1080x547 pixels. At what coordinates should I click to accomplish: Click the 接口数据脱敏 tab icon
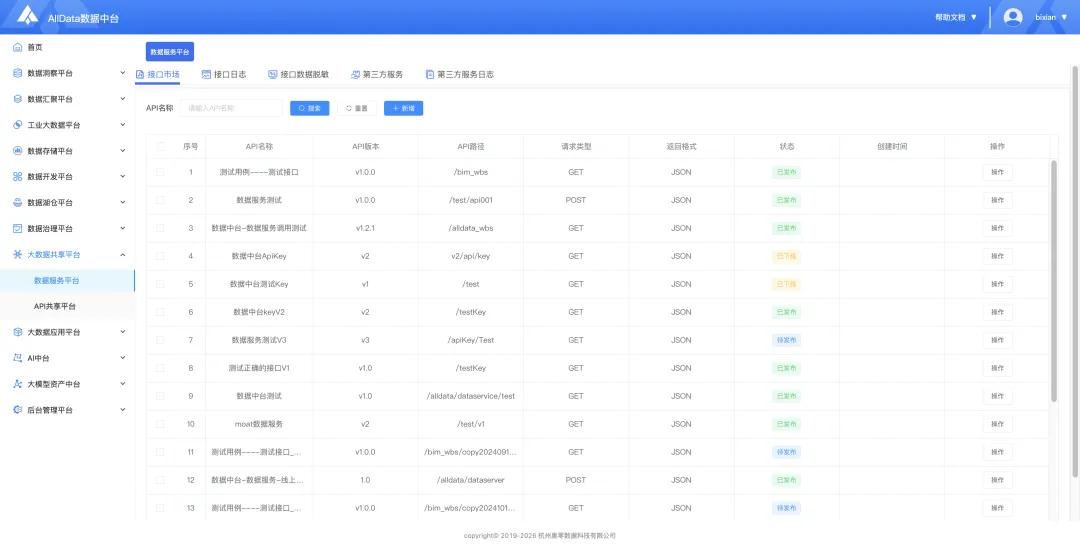tap(272, 74)
